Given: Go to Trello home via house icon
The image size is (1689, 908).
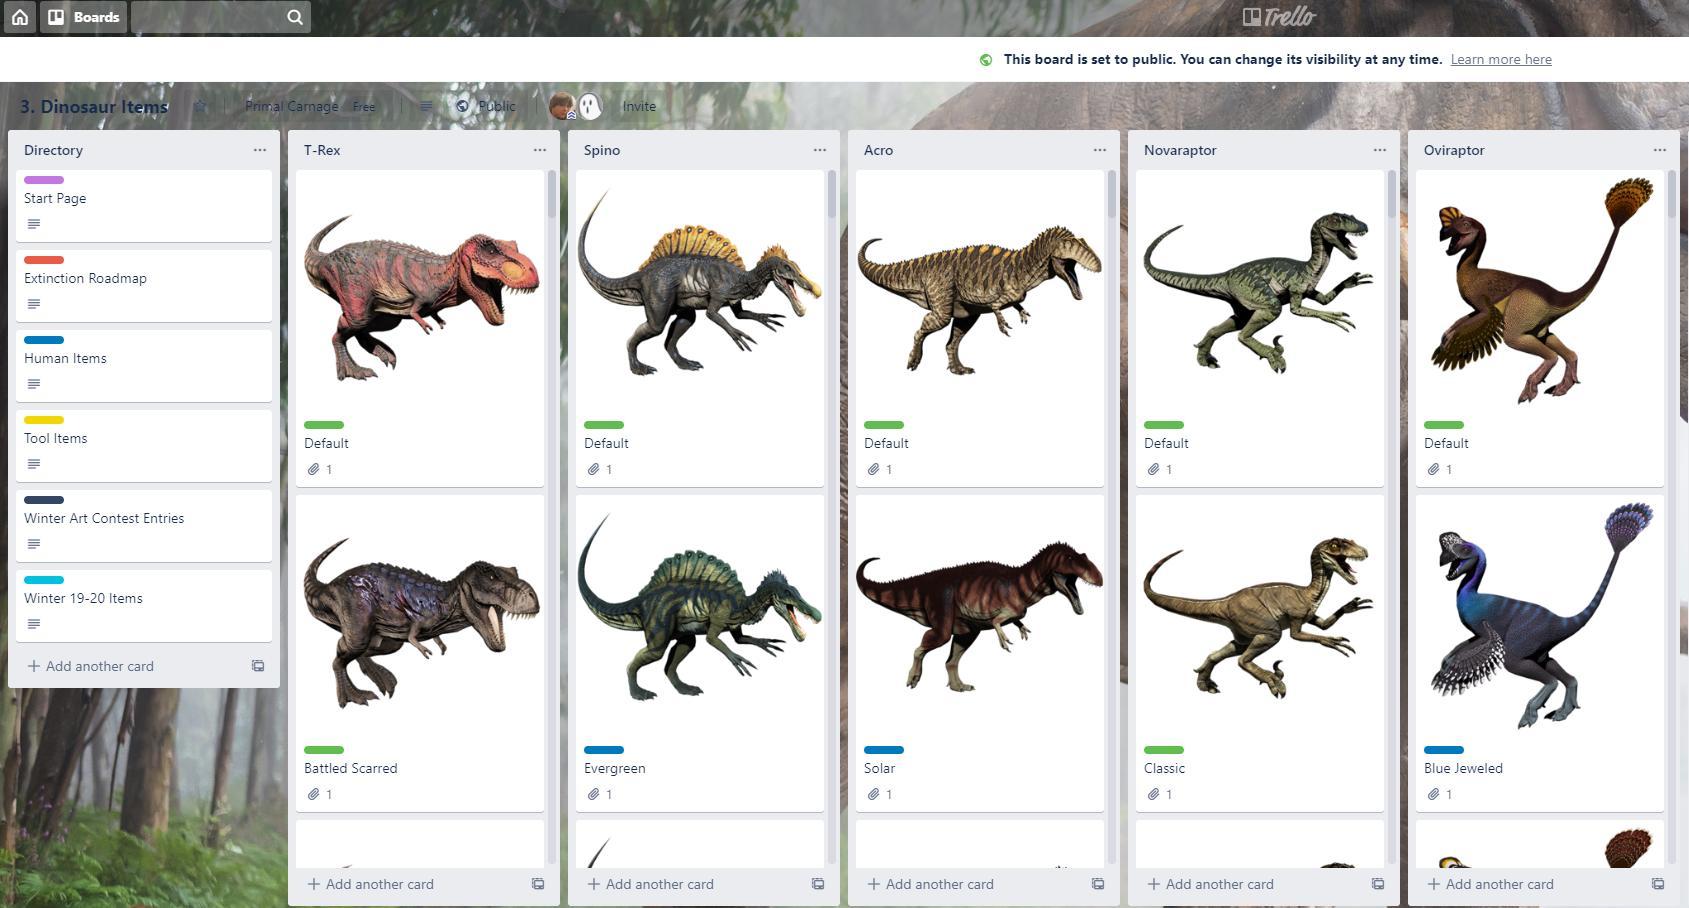Looking at the screenshot, I should click(19, 17).
